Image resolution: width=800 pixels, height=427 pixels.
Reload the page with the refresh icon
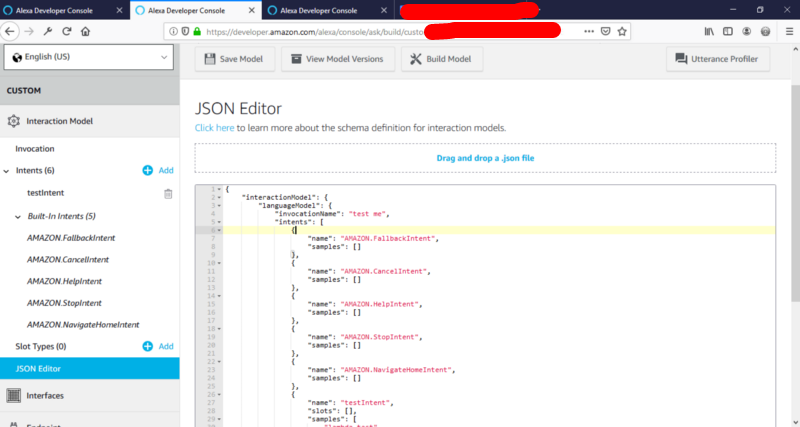pos(66,32)
